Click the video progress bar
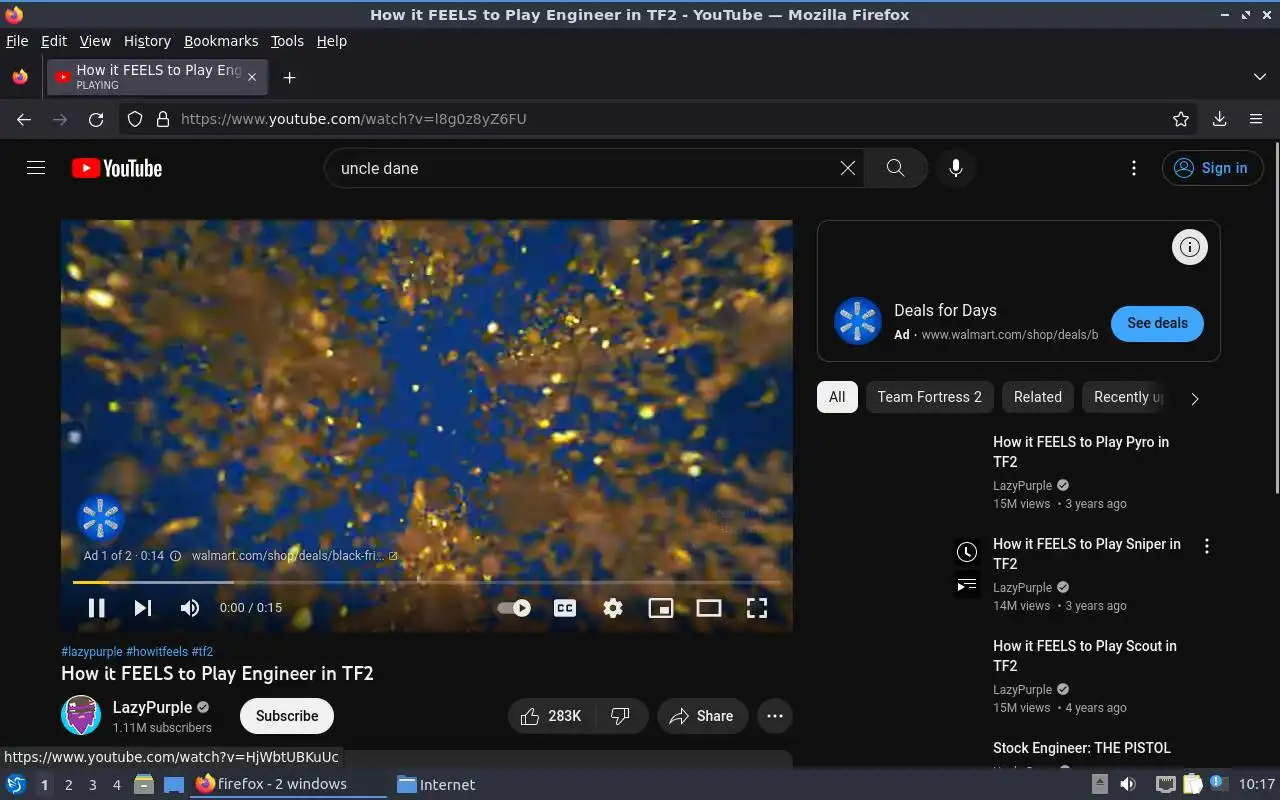 click(x=426, y=582)
